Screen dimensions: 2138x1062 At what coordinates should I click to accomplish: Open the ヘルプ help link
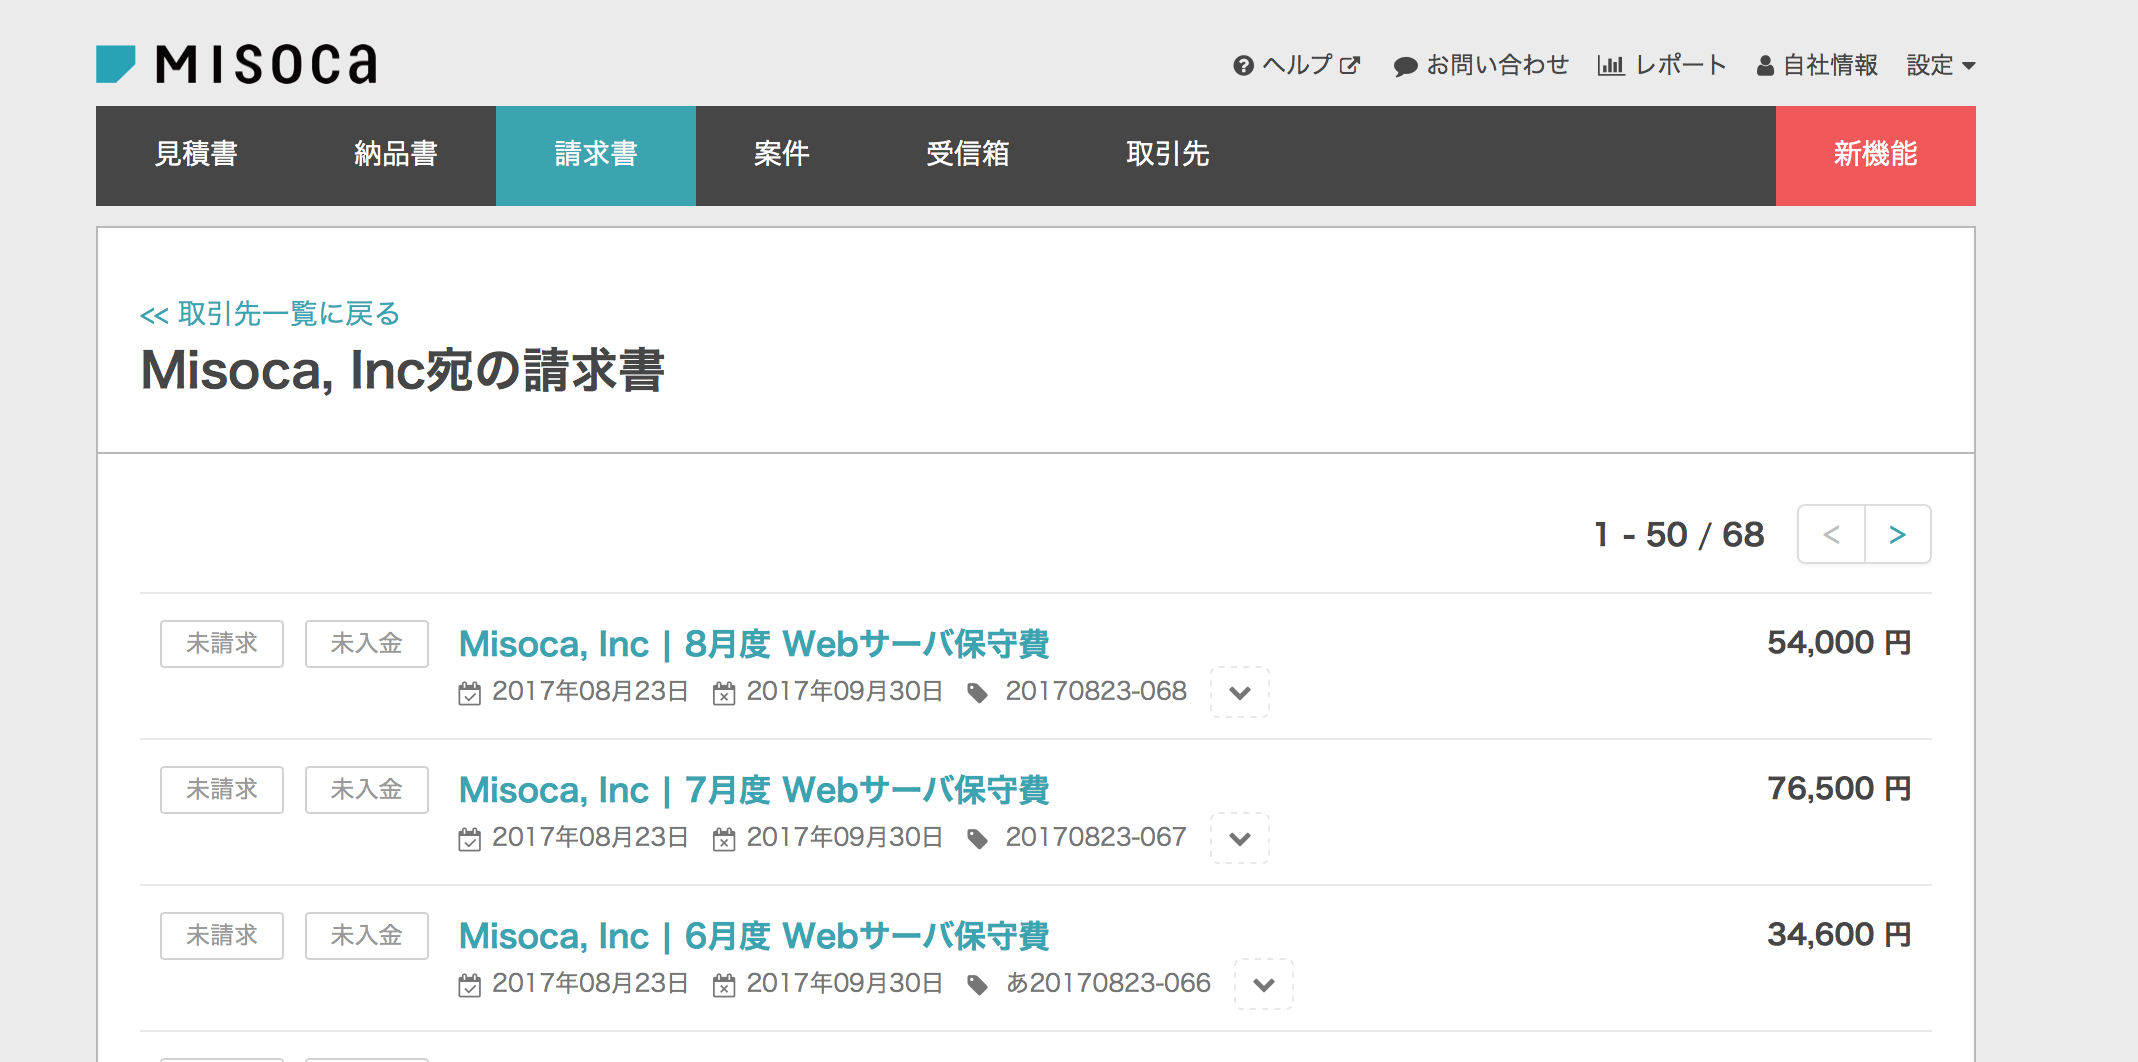1296,65
